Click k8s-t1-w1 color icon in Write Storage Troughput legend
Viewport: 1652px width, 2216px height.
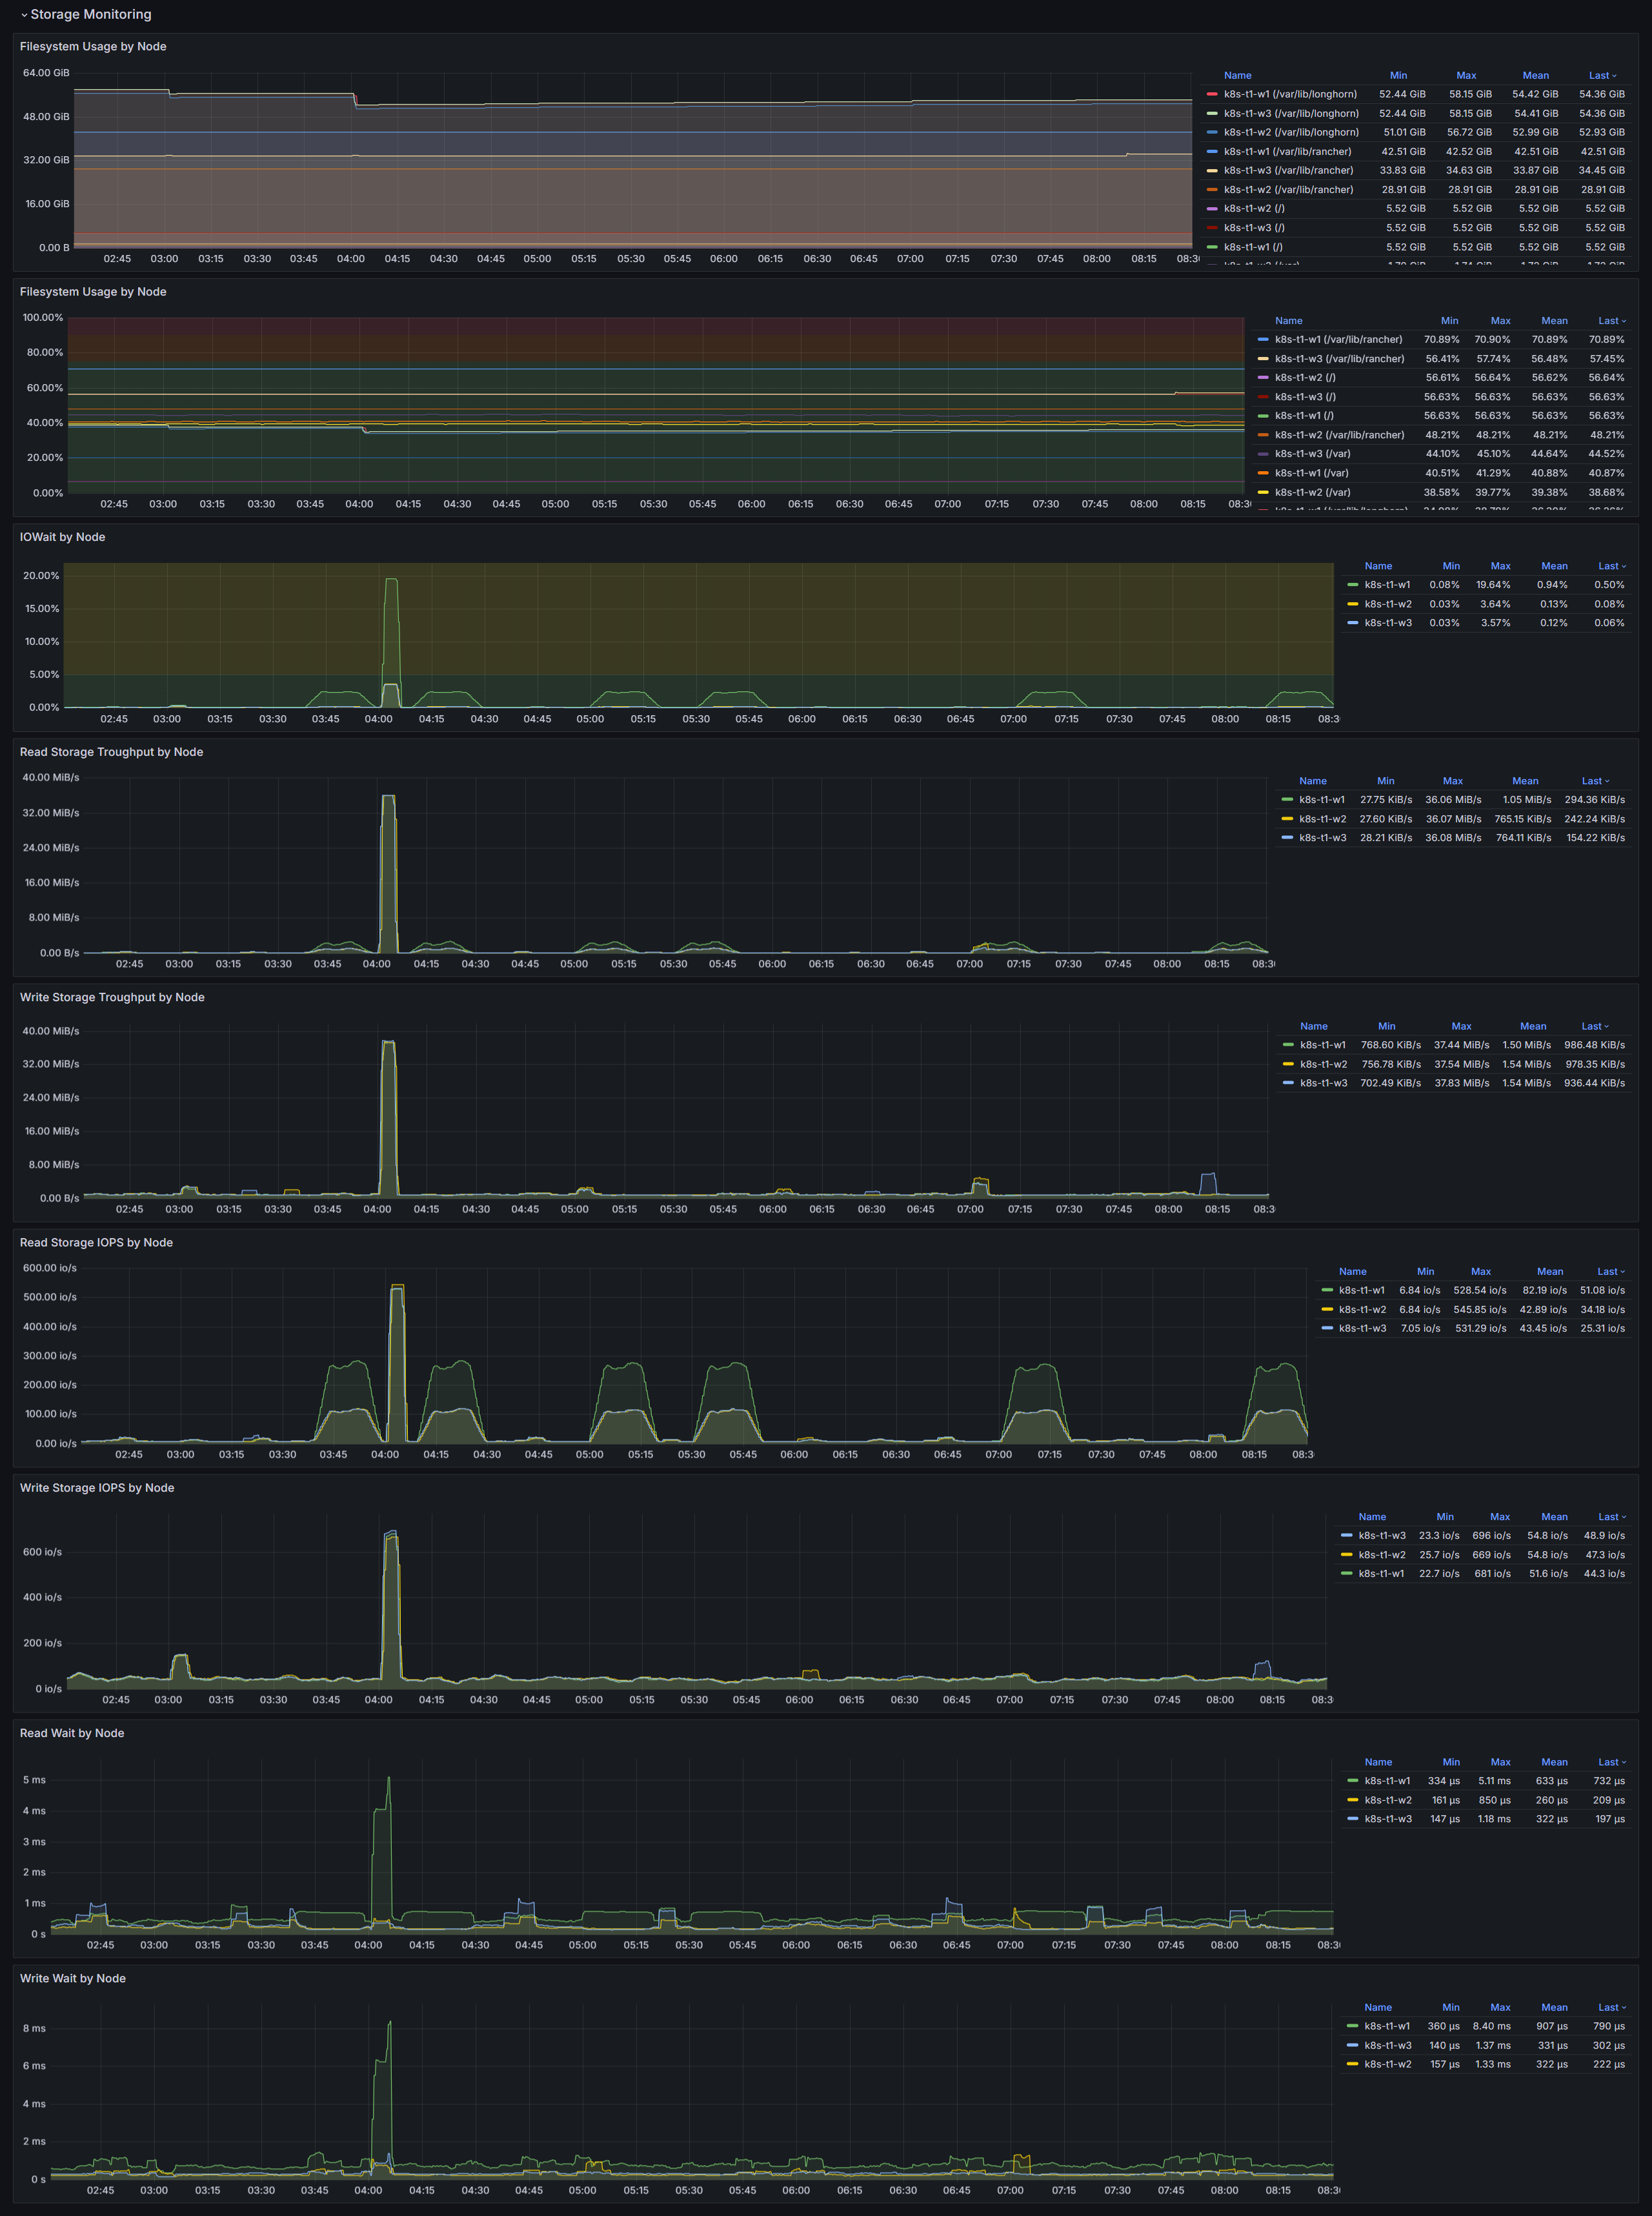click(1288, 1045)
